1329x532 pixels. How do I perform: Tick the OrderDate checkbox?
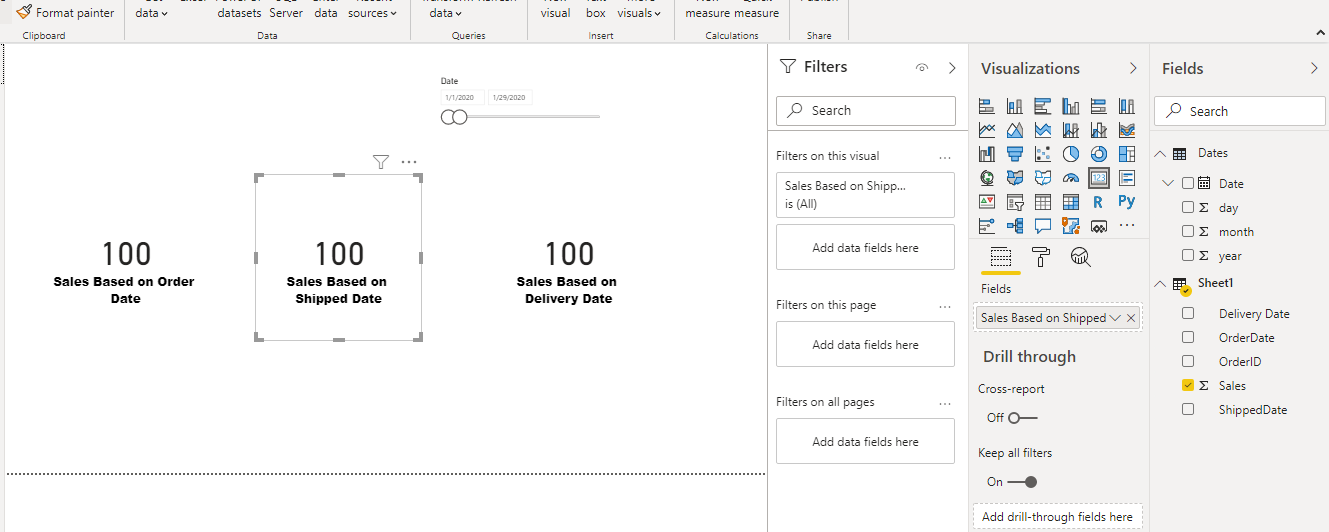pyautogui.click(x=1188, y=338)
